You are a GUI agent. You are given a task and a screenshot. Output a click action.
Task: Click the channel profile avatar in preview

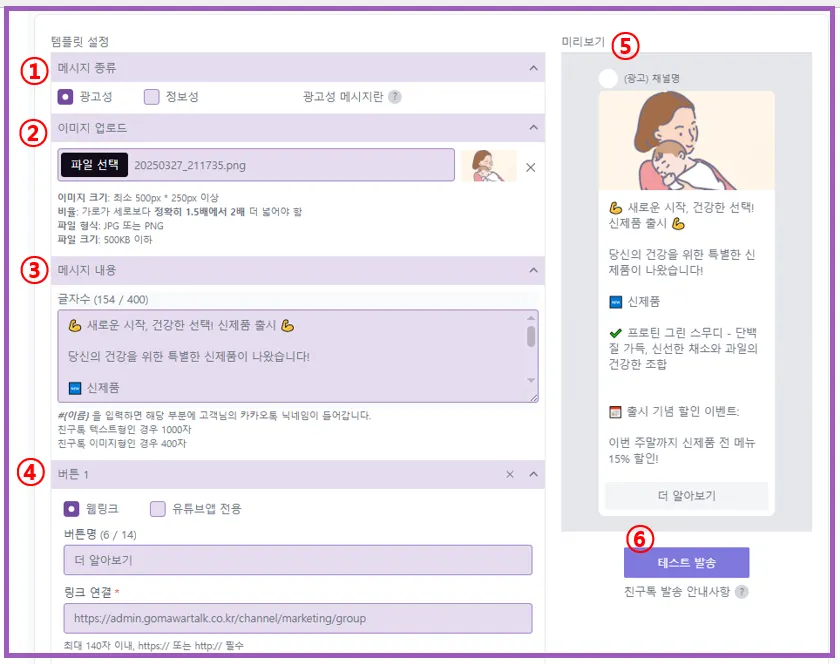click(608, 78)
